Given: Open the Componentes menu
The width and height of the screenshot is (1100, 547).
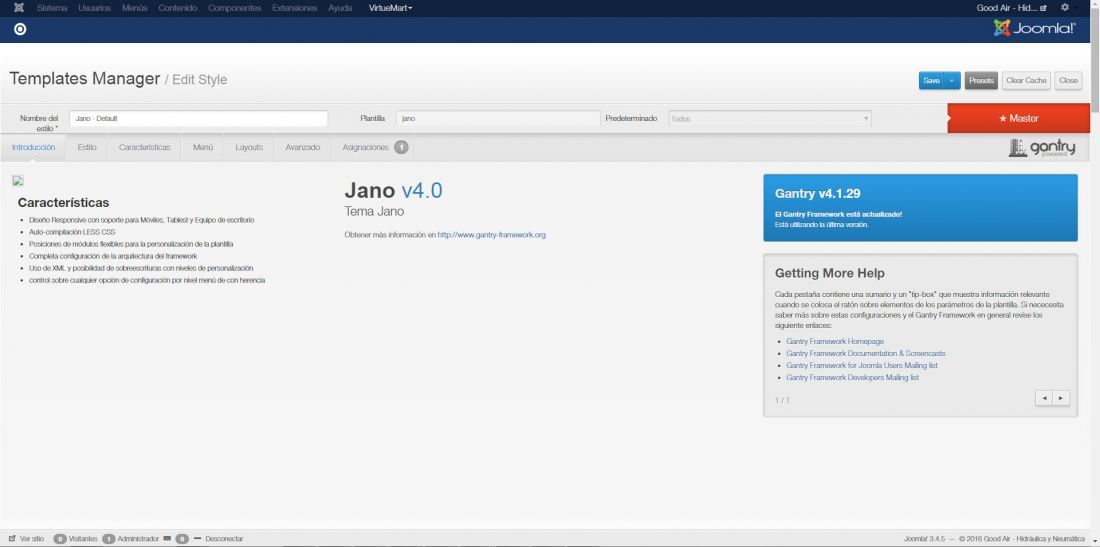Looking at the screenshot, I should click(x=234, y=8).
